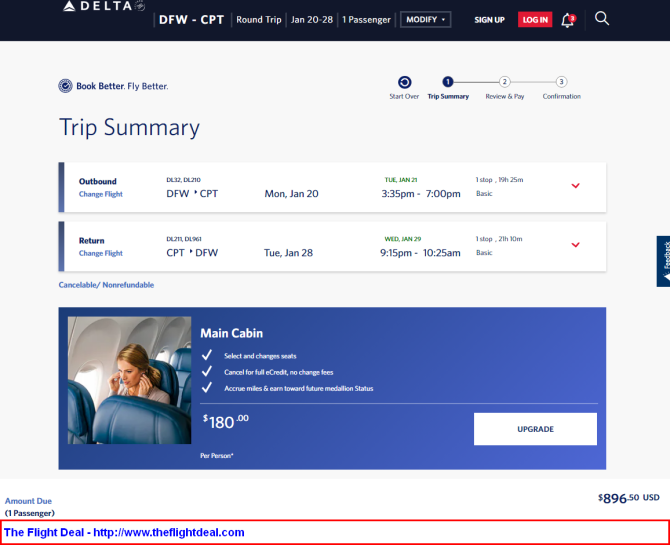
Task: Click the DL32, DL210 flight numbers
Action: [x=183, y=180]
